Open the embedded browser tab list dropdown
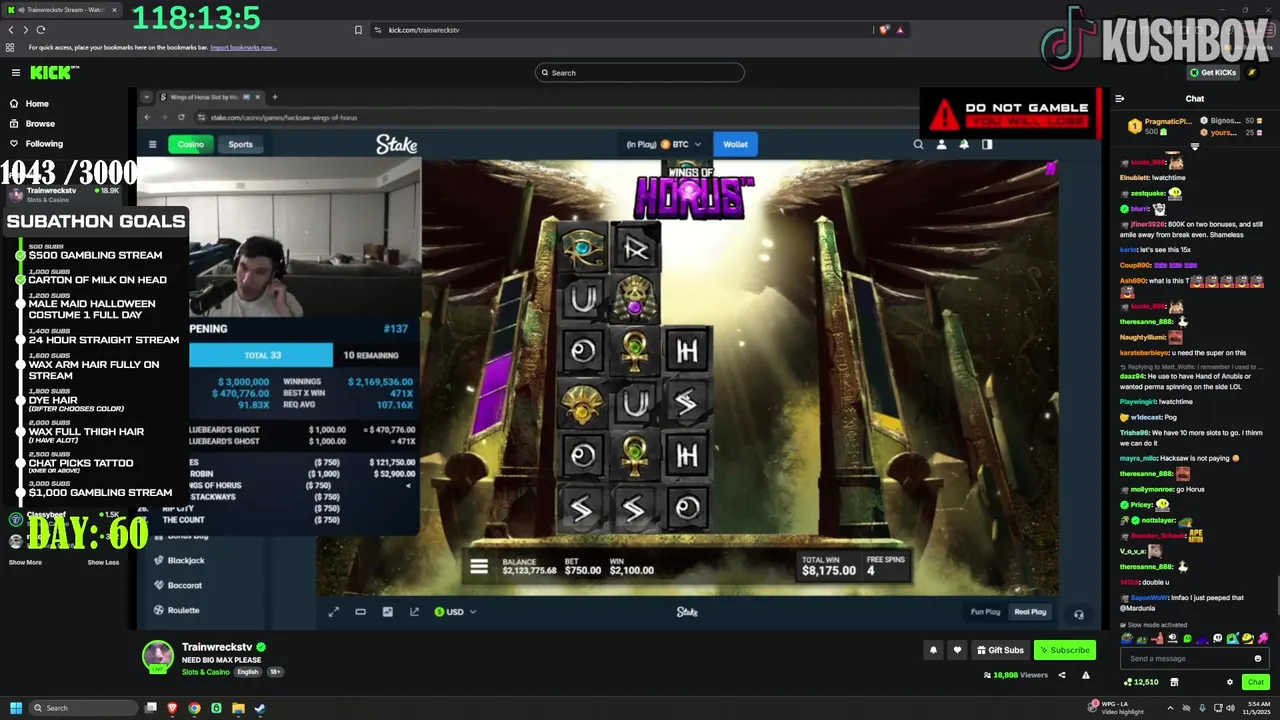1280x720 pixels. 147,97
